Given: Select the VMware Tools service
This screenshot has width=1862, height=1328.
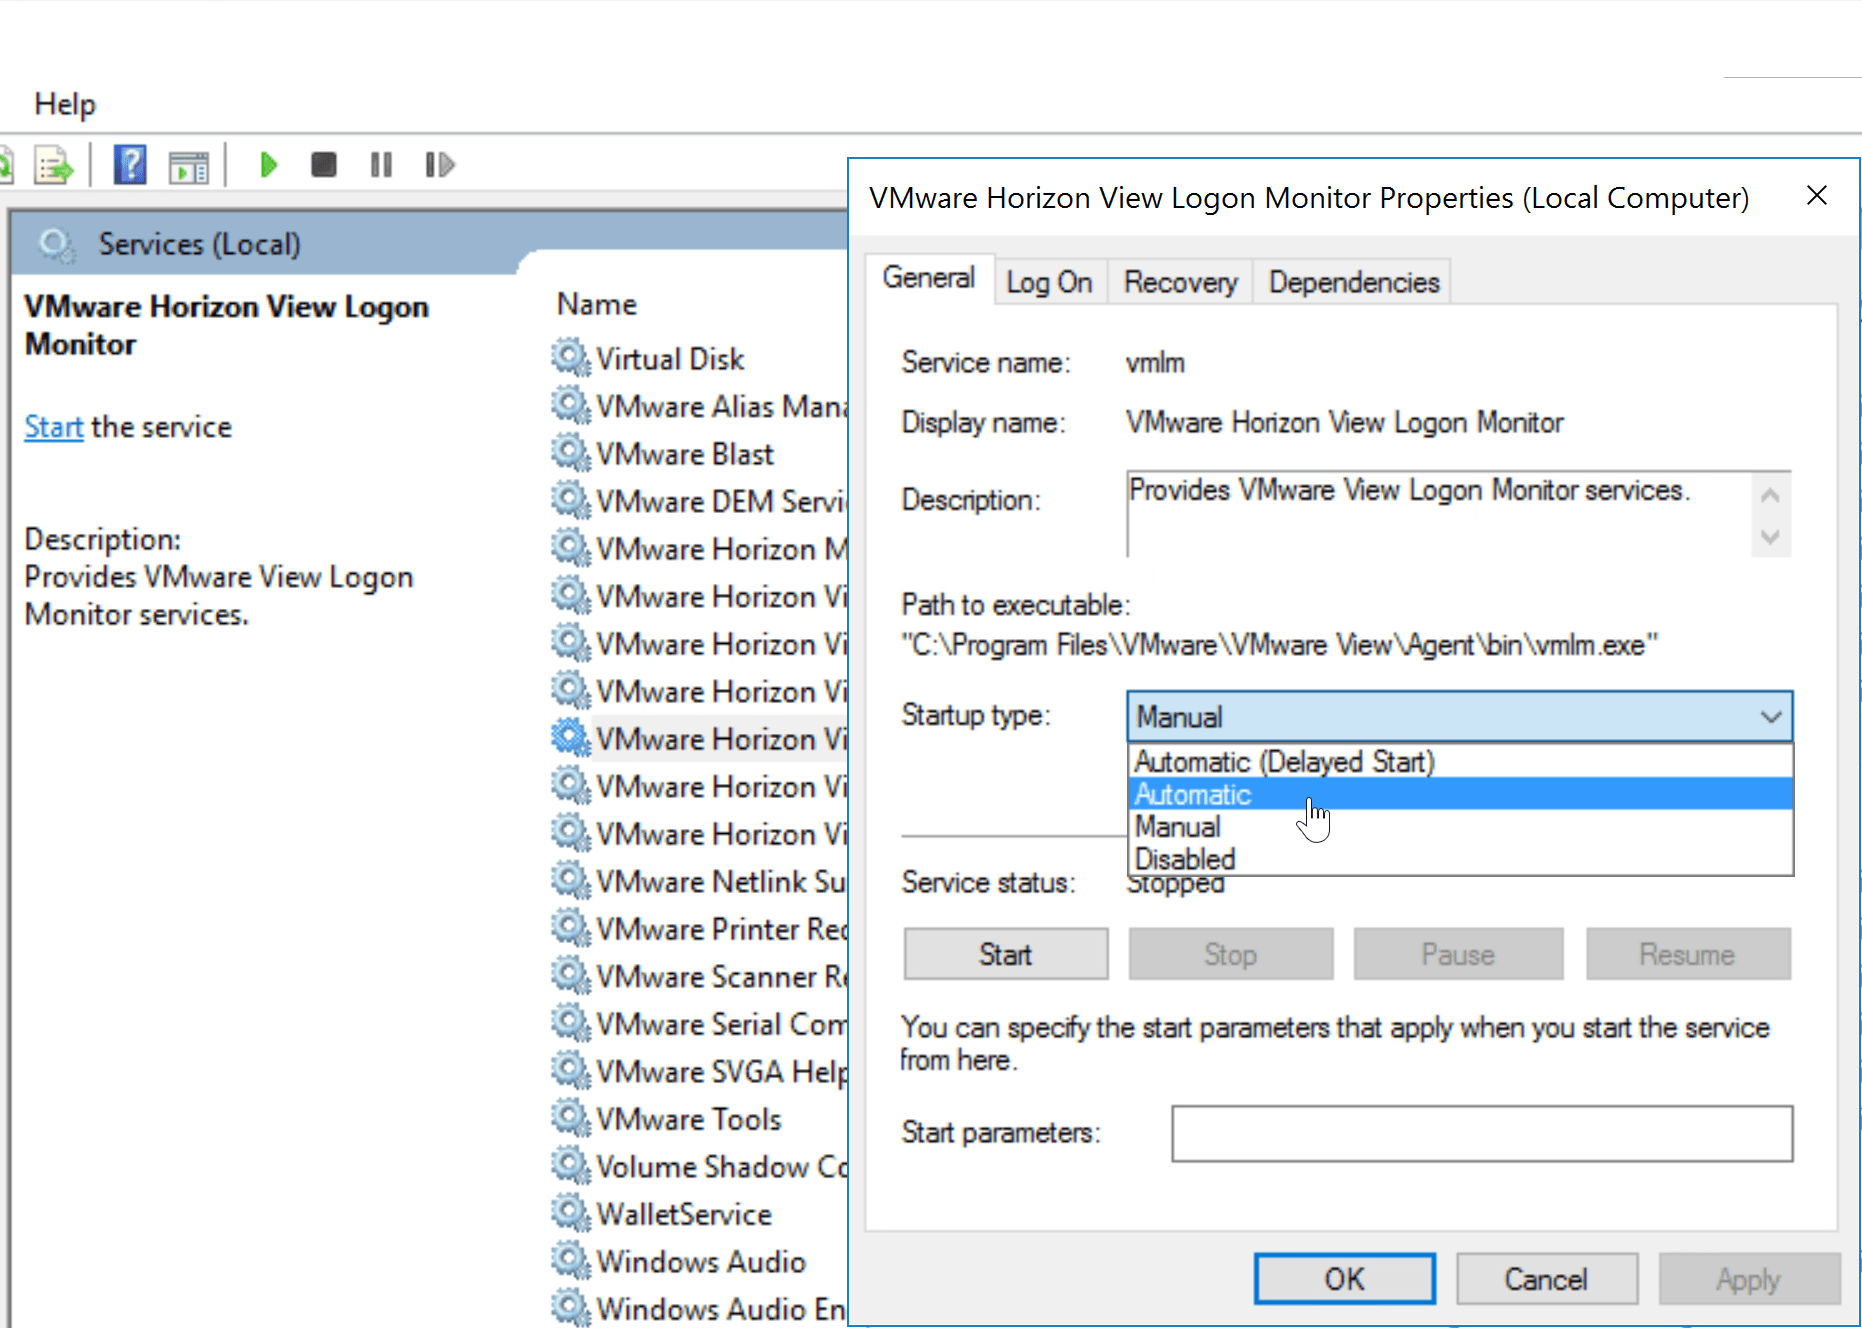Looking at the screenshot, I should (698, 1118).
